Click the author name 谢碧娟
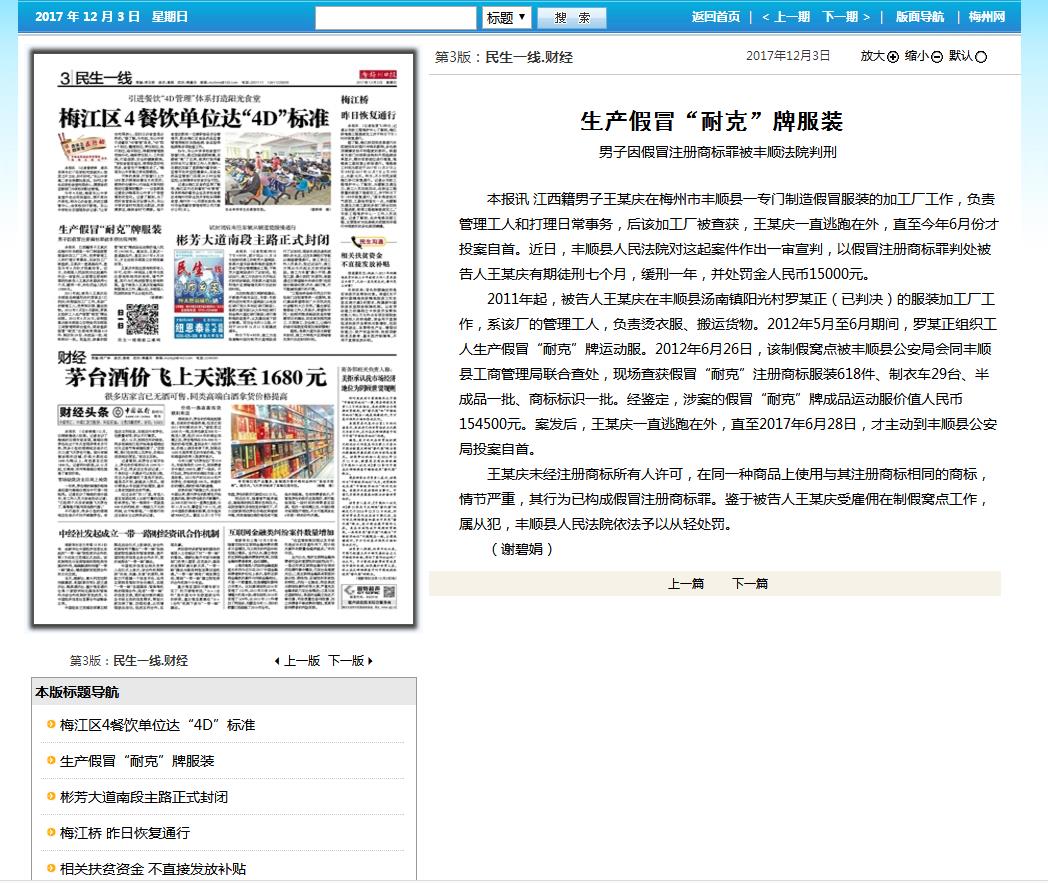The image size is (1048, 883). [521, 549]
